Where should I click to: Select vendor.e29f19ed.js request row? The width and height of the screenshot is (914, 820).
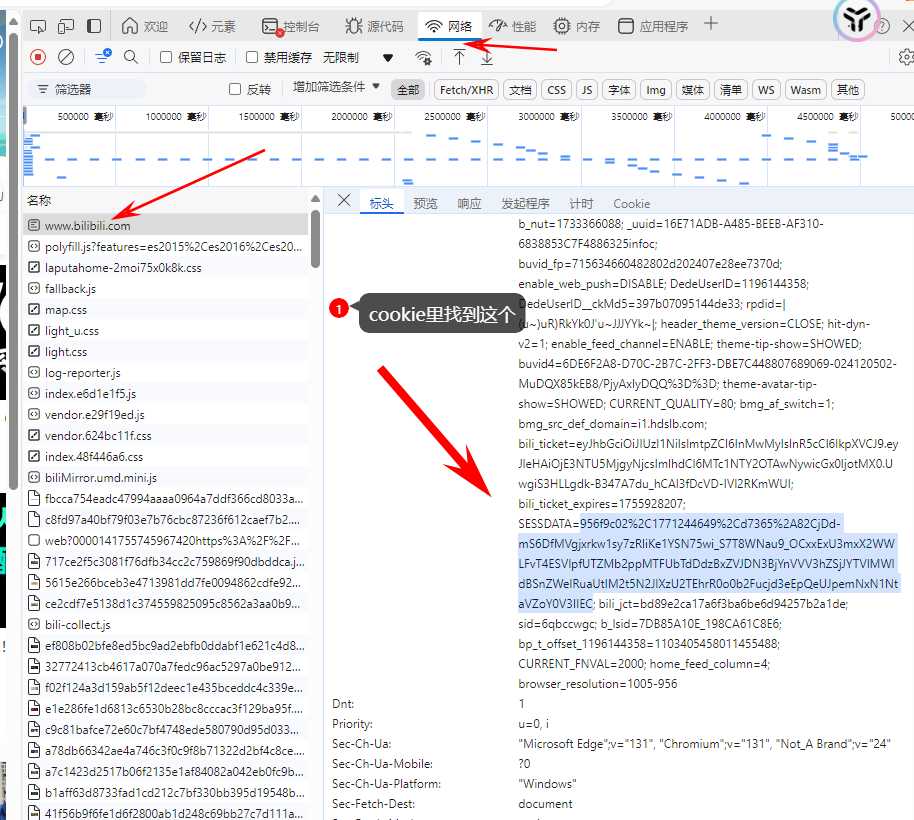pyautogui.click(x=166, y=414)
